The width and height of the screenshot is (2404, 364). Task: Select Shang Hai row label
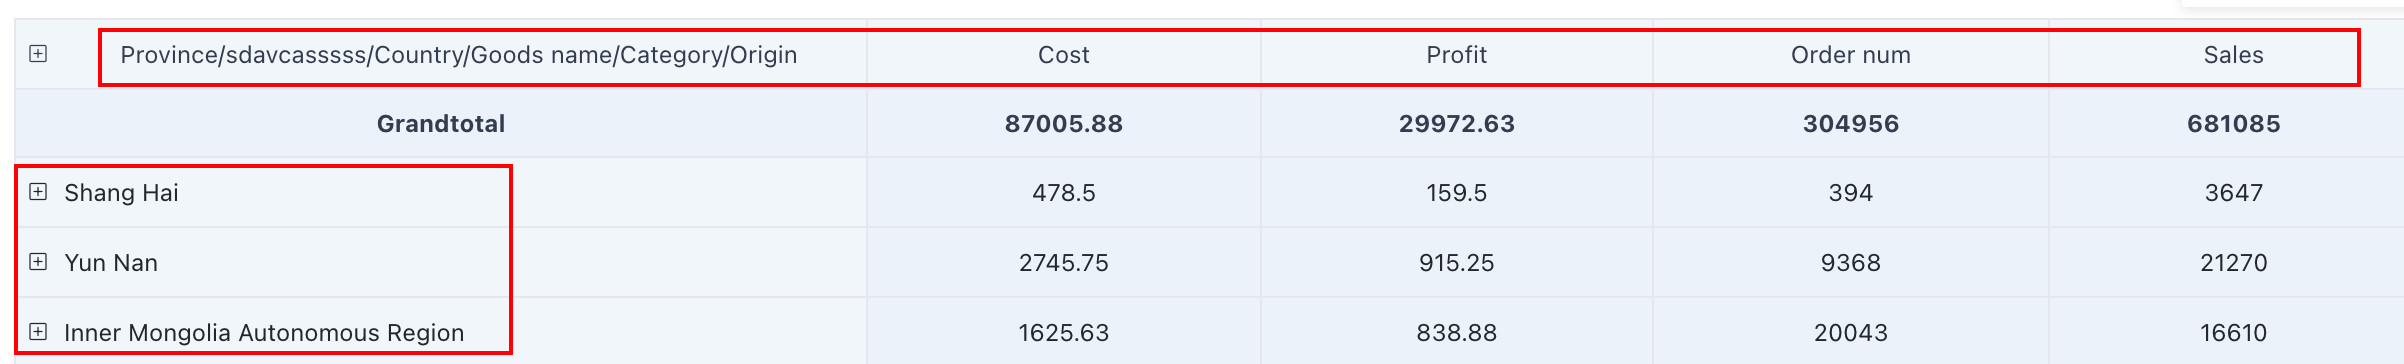coord(121,193)
